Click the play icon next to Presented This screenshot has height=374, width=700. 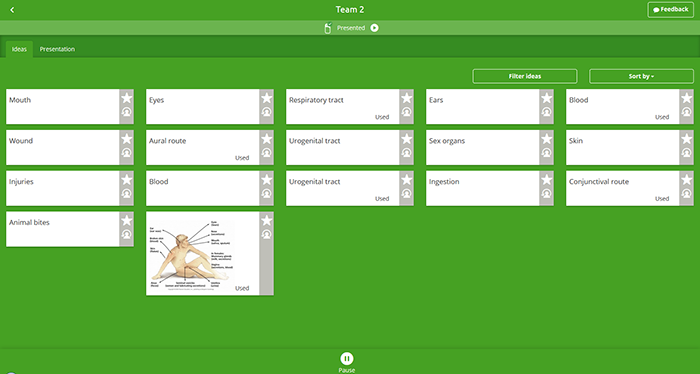(x=375, y=28)
